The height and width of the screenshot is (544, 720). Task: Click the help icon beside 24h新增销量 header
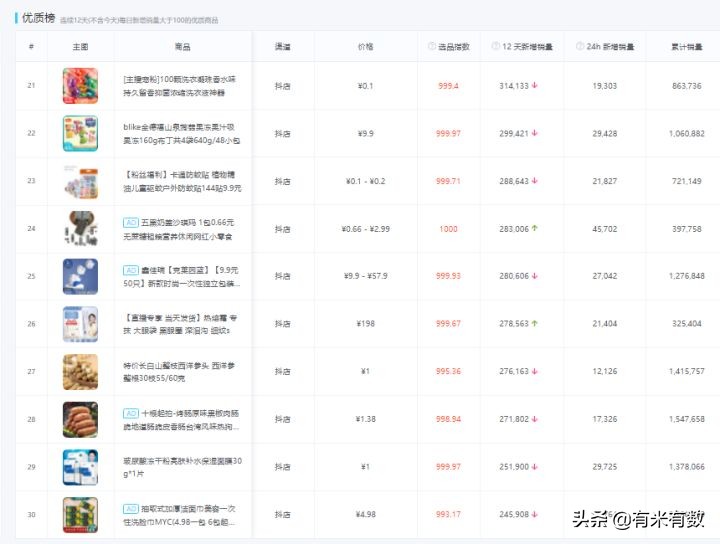tap(579, 46)
